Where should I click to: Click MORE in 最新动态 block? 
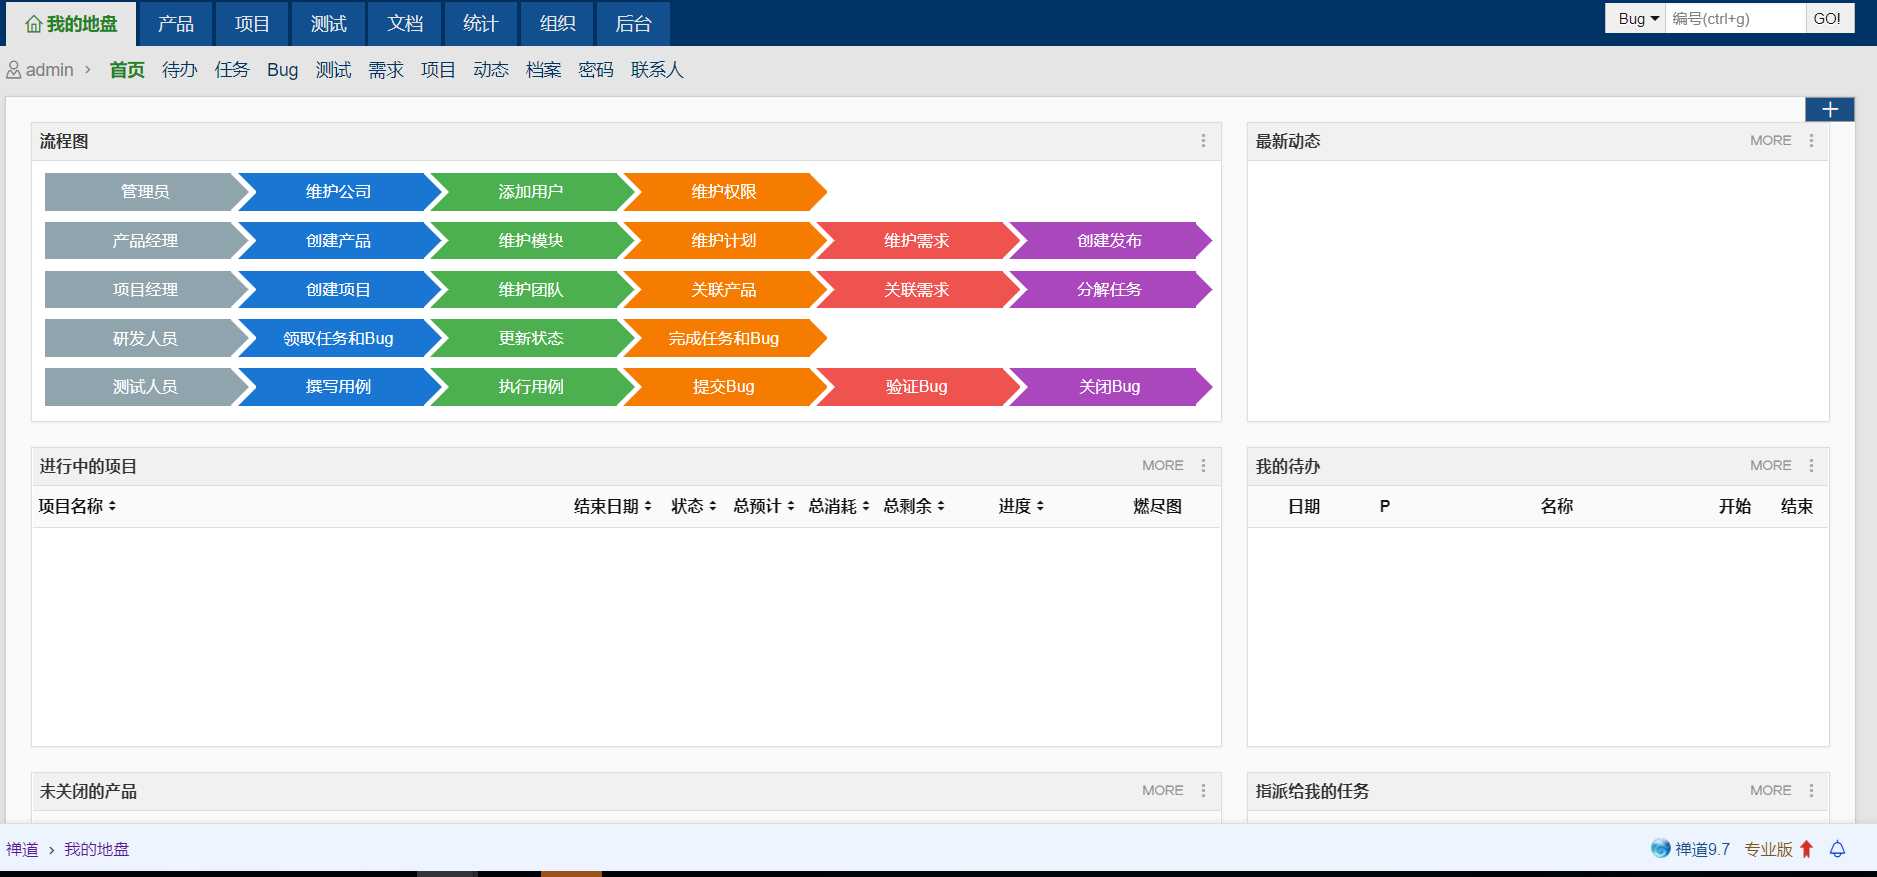[x=1770, y=141]
